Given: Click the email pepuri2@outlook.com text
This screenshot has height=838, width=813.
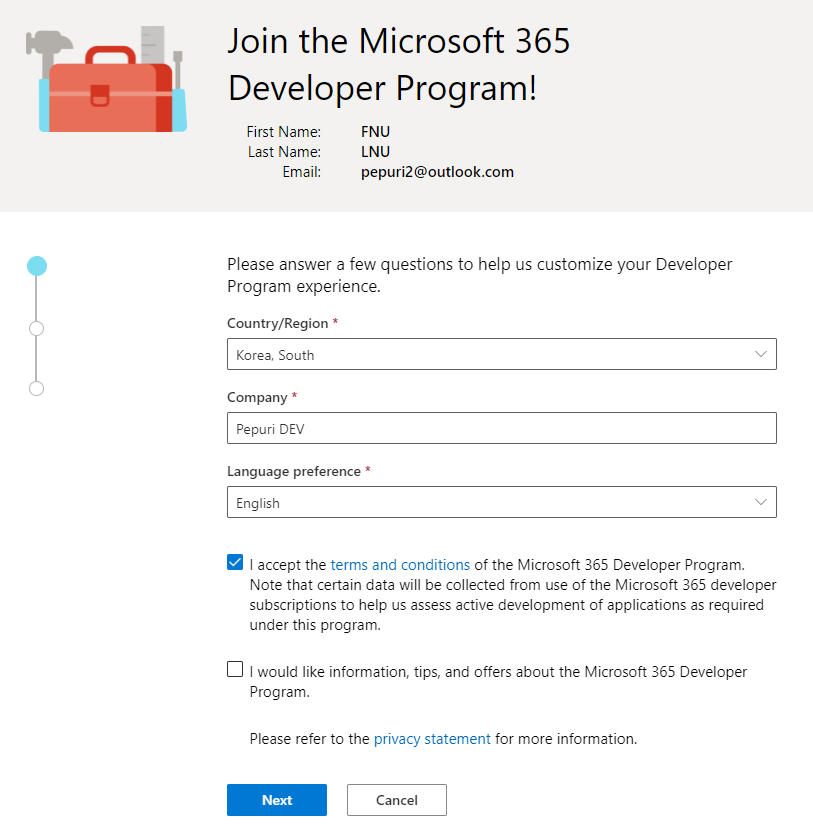Looking at the screenshot, I should click(437, 172).
